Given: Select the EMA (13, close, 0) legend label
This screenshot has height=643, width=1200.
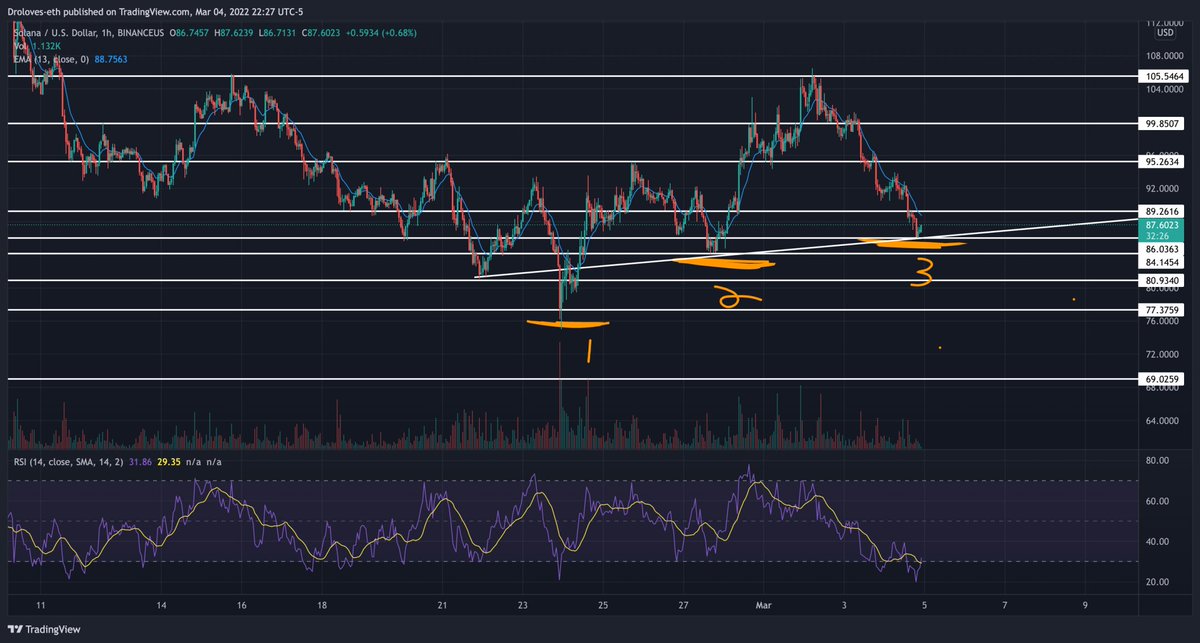Looking at the screenshot, I should pos(51,60).
